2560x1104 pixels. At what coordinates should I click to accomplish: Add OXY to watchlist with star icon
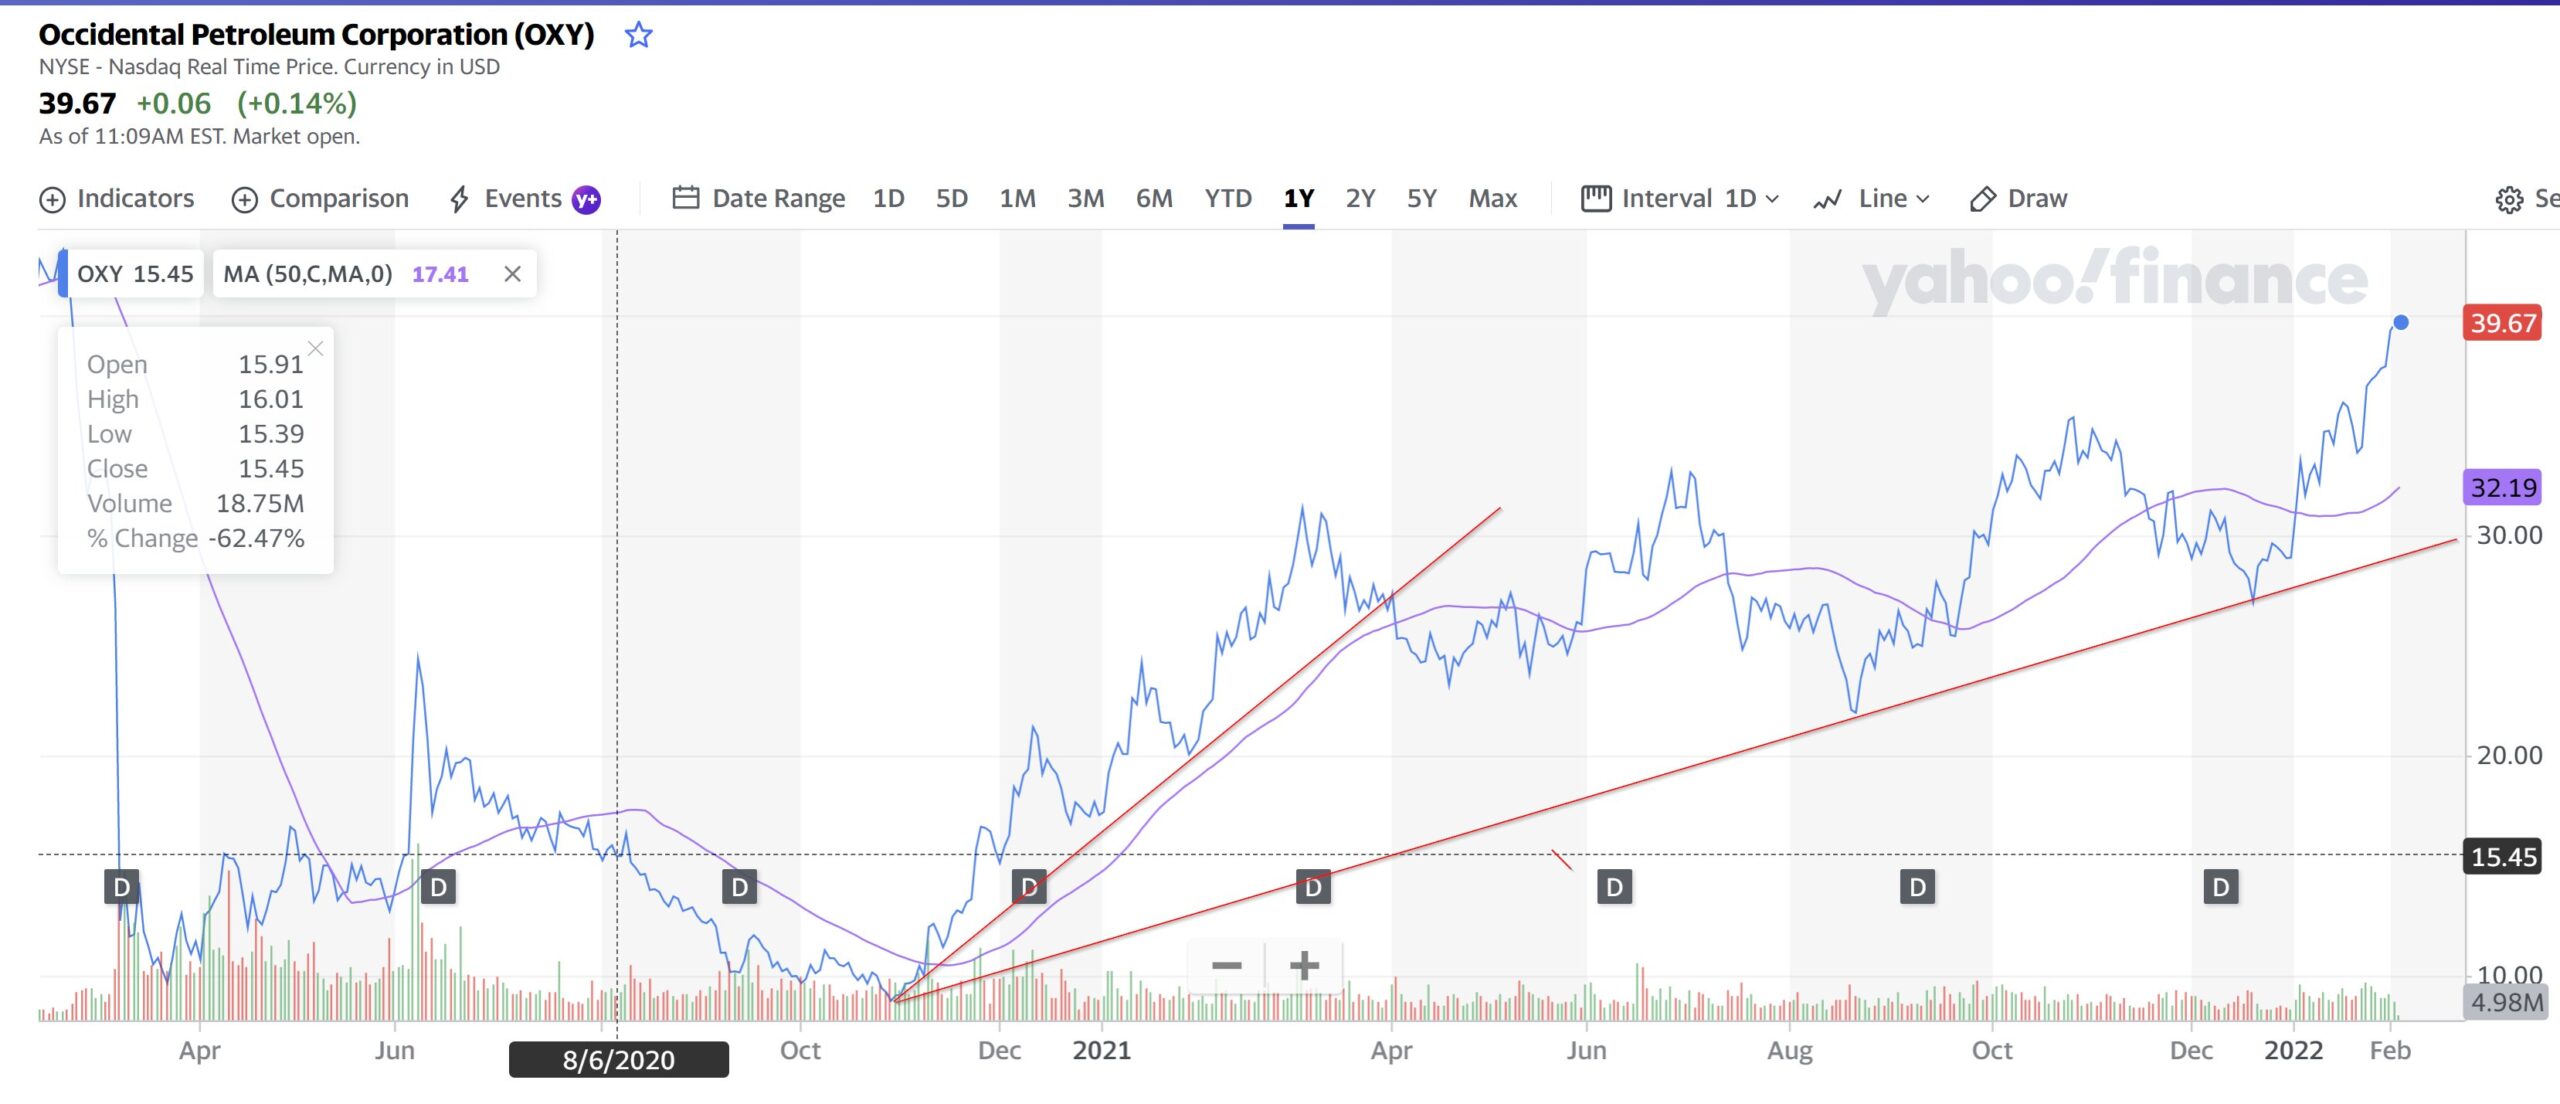(x=638, y=35)
